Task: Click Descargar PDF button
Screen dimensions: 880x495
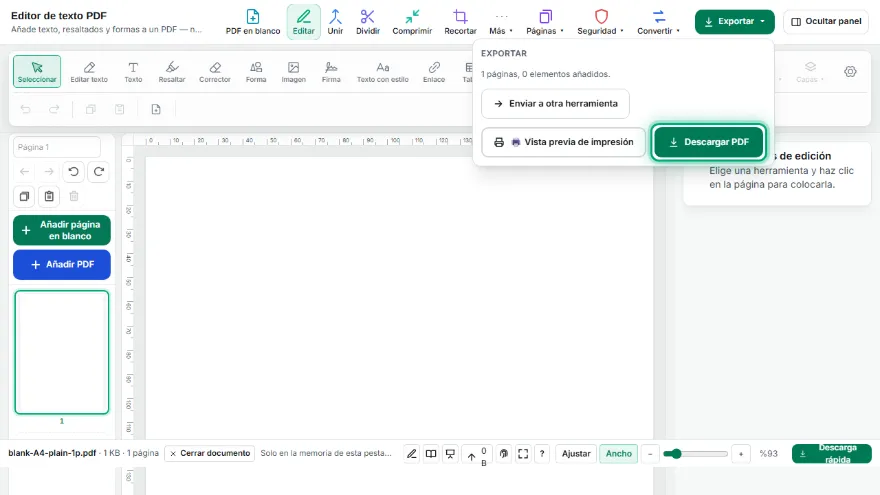Action: pos(709,142)
